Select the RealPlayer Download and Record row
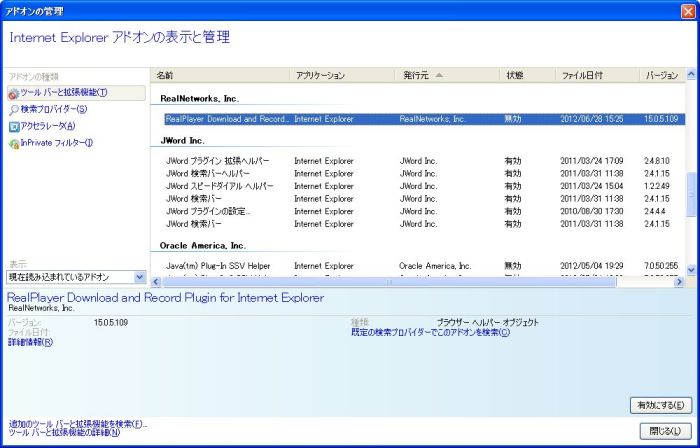Viewport: 700px width, 448px height. (x=227, y=119)
